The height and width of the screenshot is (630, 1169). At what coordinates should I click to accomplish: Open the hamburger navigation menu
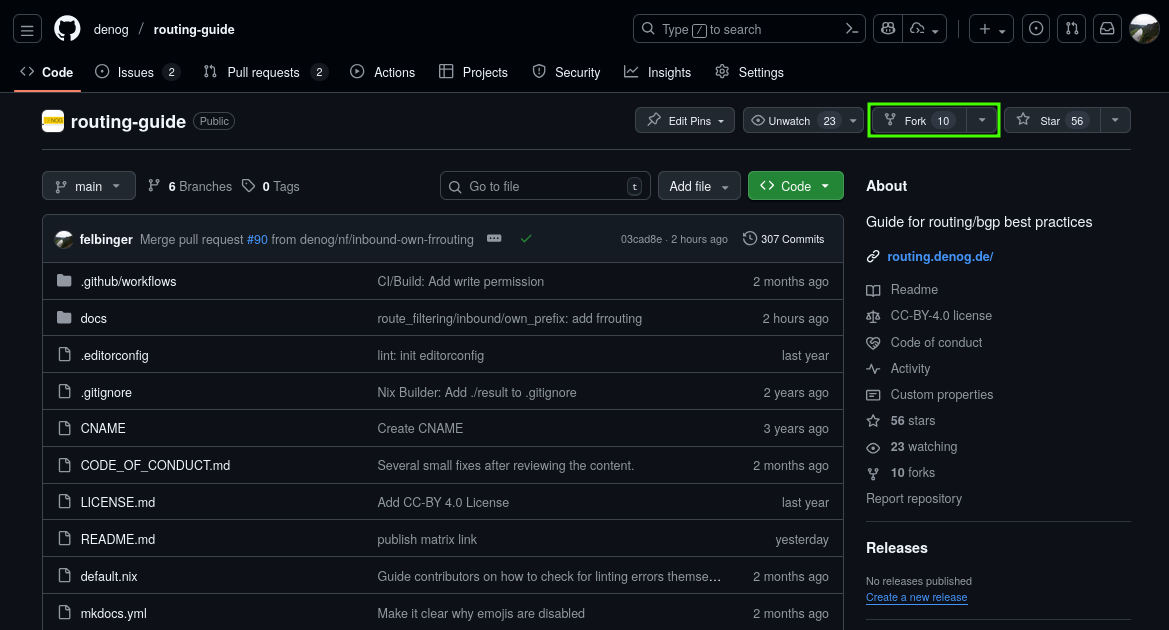point(27,30)
